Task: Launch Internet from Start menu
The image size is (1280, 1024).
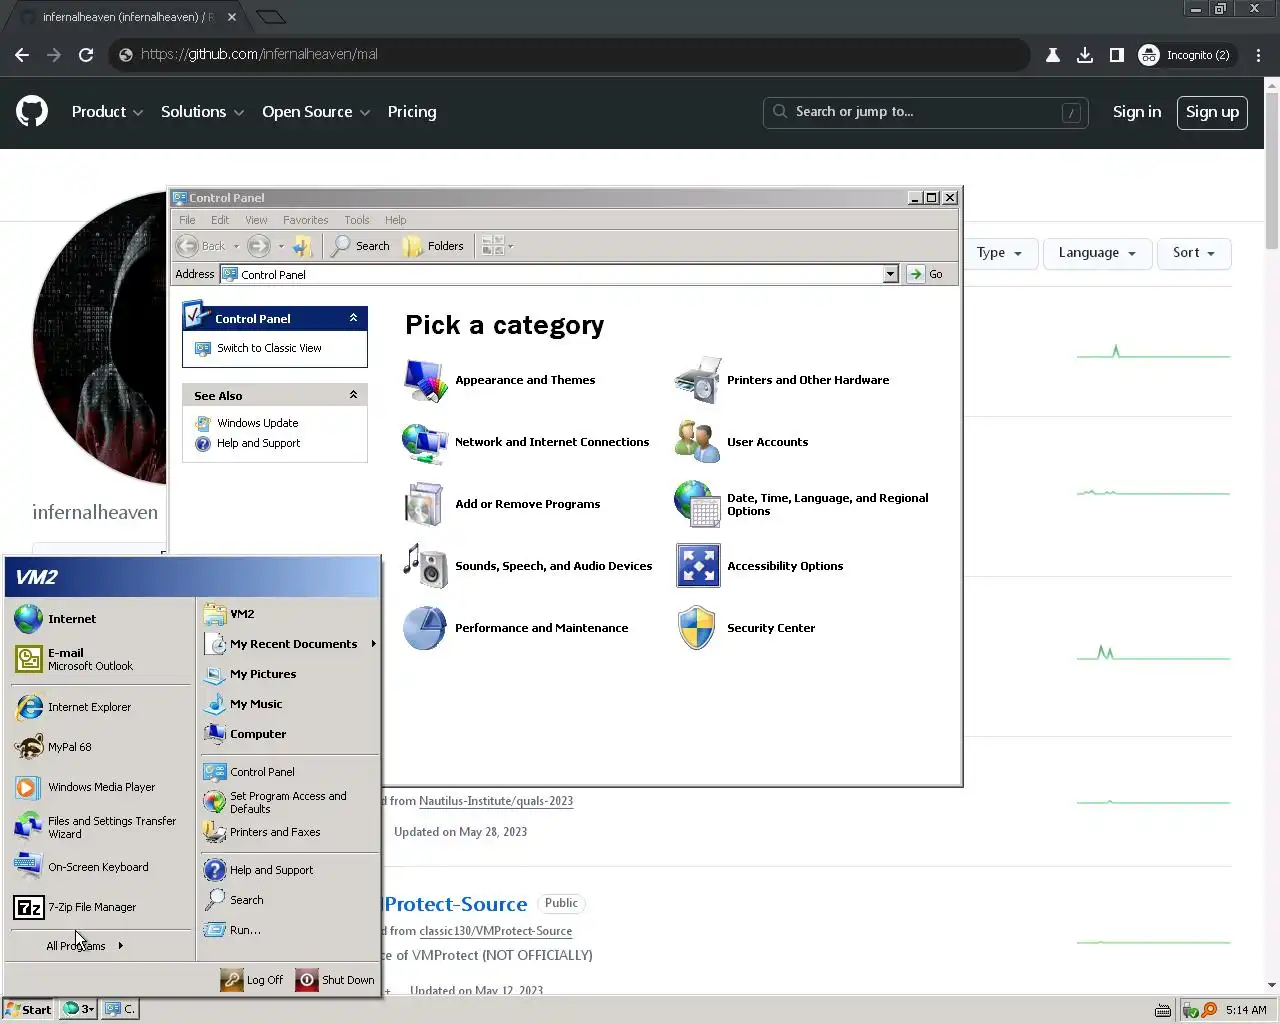Action: (x=100, y=619)
